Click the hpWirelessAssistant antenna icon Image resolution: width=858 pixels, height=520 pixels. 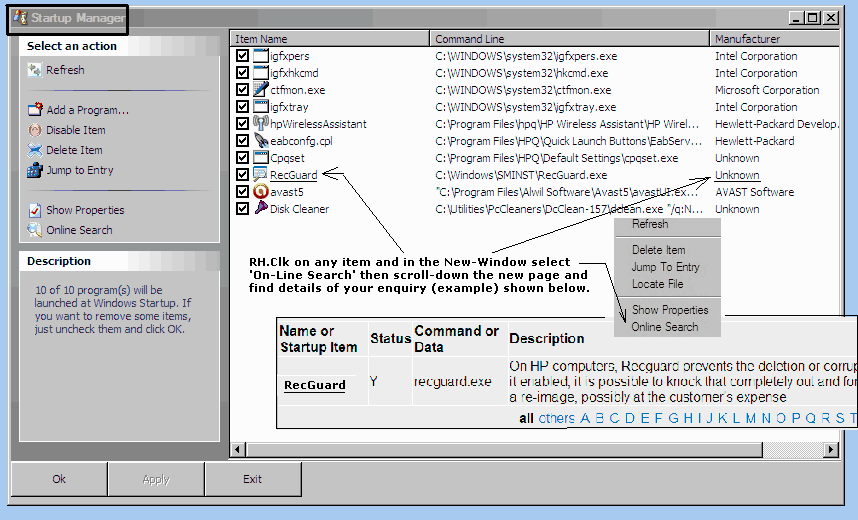[x=261, y=123]
